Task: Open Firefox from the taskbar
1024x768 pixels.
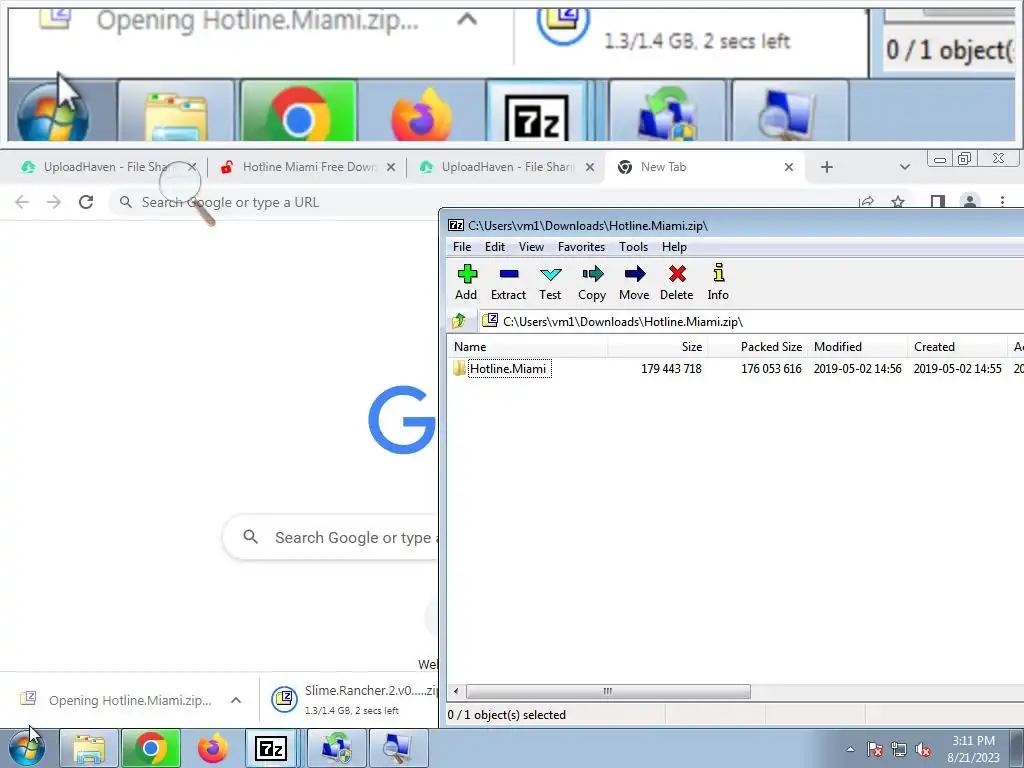Action: (212, 748)
